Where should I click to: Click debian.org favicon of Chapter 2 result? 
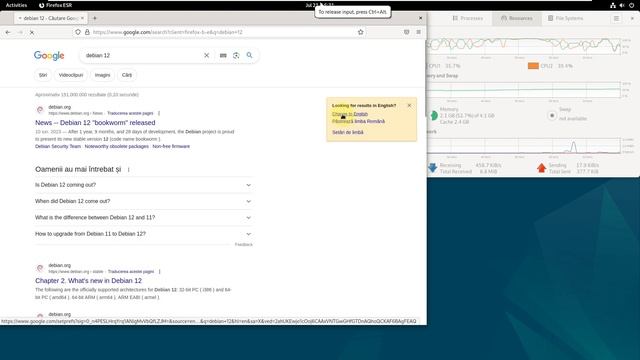[40, 268]
